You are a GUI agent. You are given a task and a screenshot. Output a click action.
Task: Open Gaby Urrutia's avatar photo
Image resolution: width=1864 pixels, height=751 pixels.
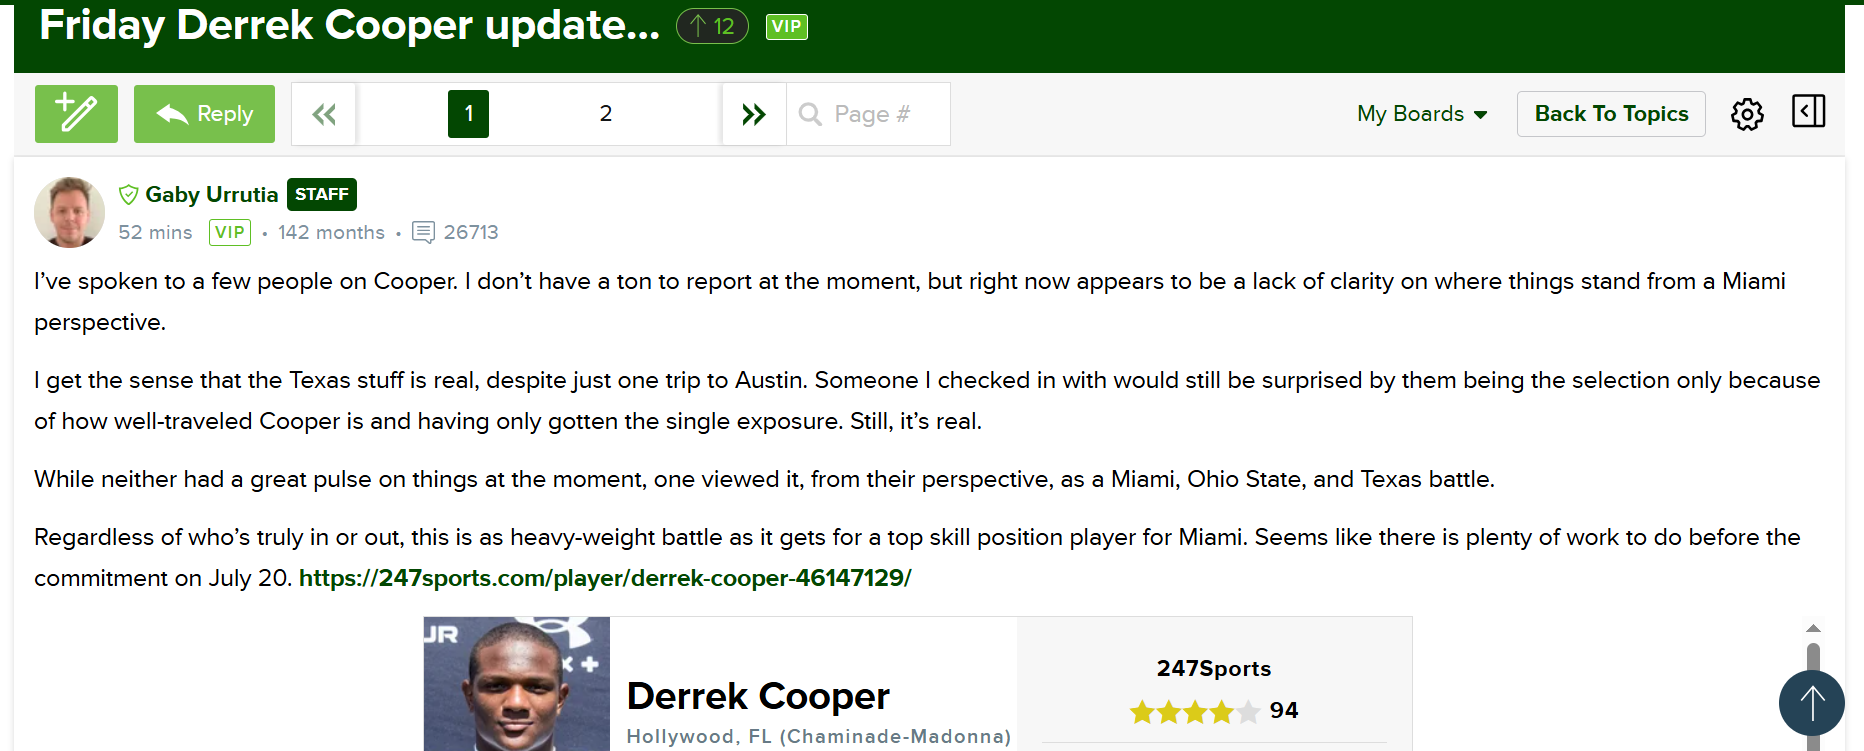[69, 212]
